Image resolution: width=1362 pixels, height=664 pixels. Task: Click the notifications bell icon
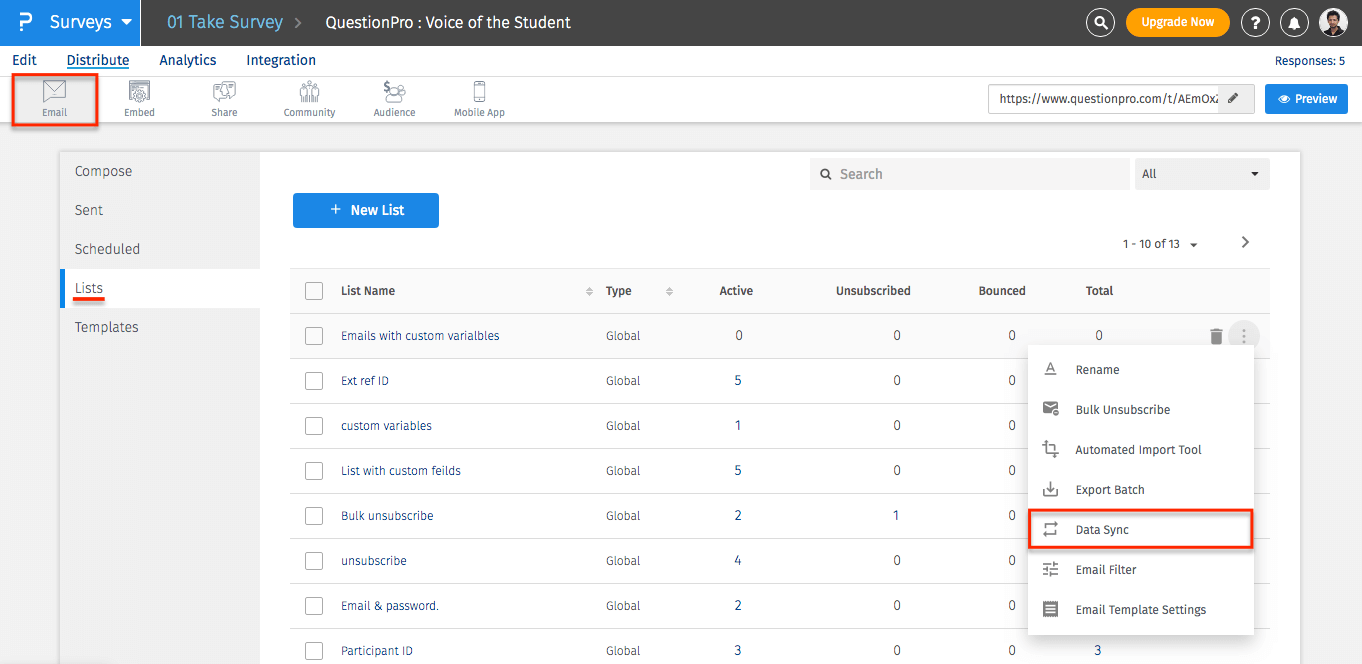click(x=1295, y=22)
